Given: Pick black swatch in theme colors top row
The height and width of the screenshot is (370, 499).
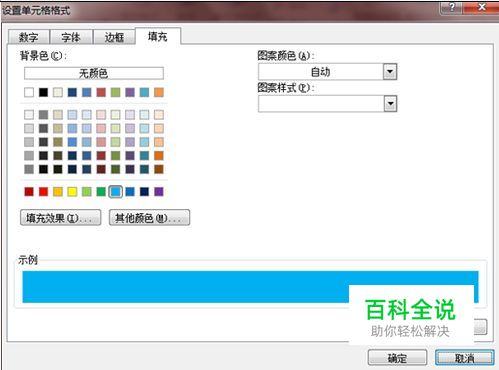Looking at the screenshot, I should tap(43, 92).
